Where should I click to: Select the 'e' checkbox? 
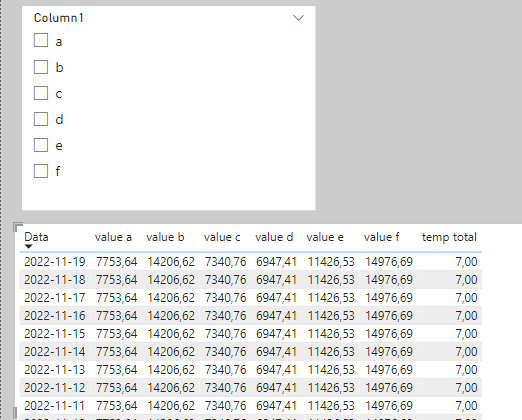(41, 145)
